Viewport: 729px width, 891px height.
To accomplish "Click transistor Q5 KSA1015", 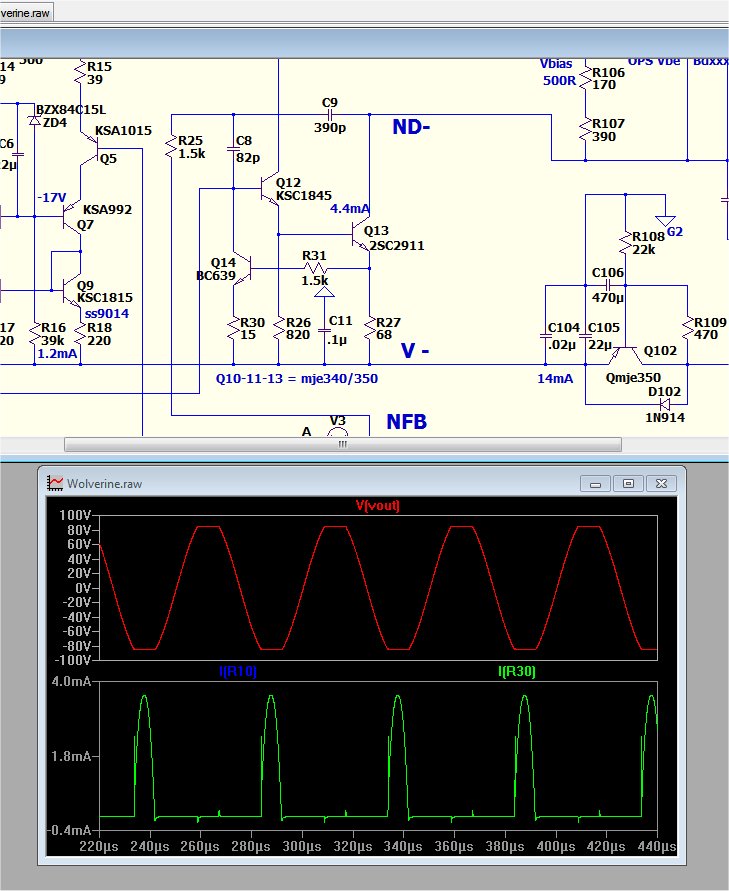I will tap(91, 149).
